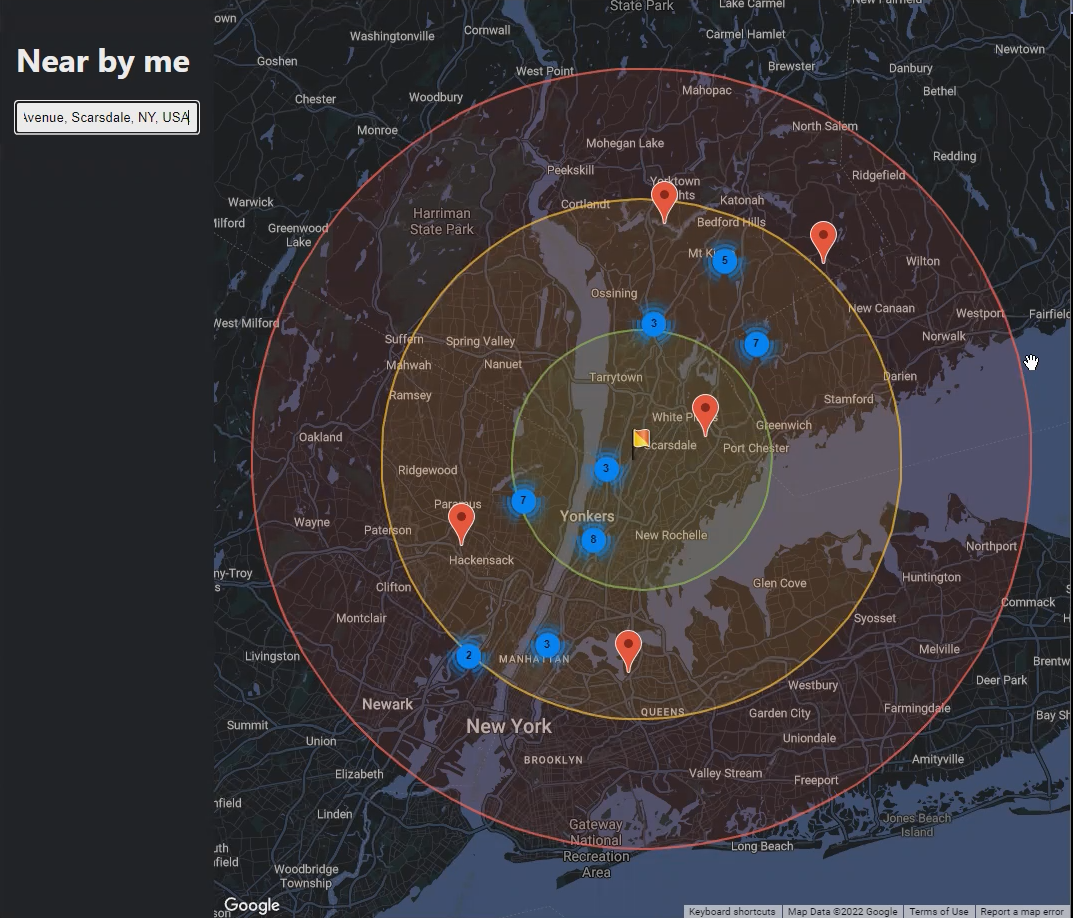Click the red pin near Yorktown Heights
Viewport: 1073px width, 918px height.
(664, 202)
